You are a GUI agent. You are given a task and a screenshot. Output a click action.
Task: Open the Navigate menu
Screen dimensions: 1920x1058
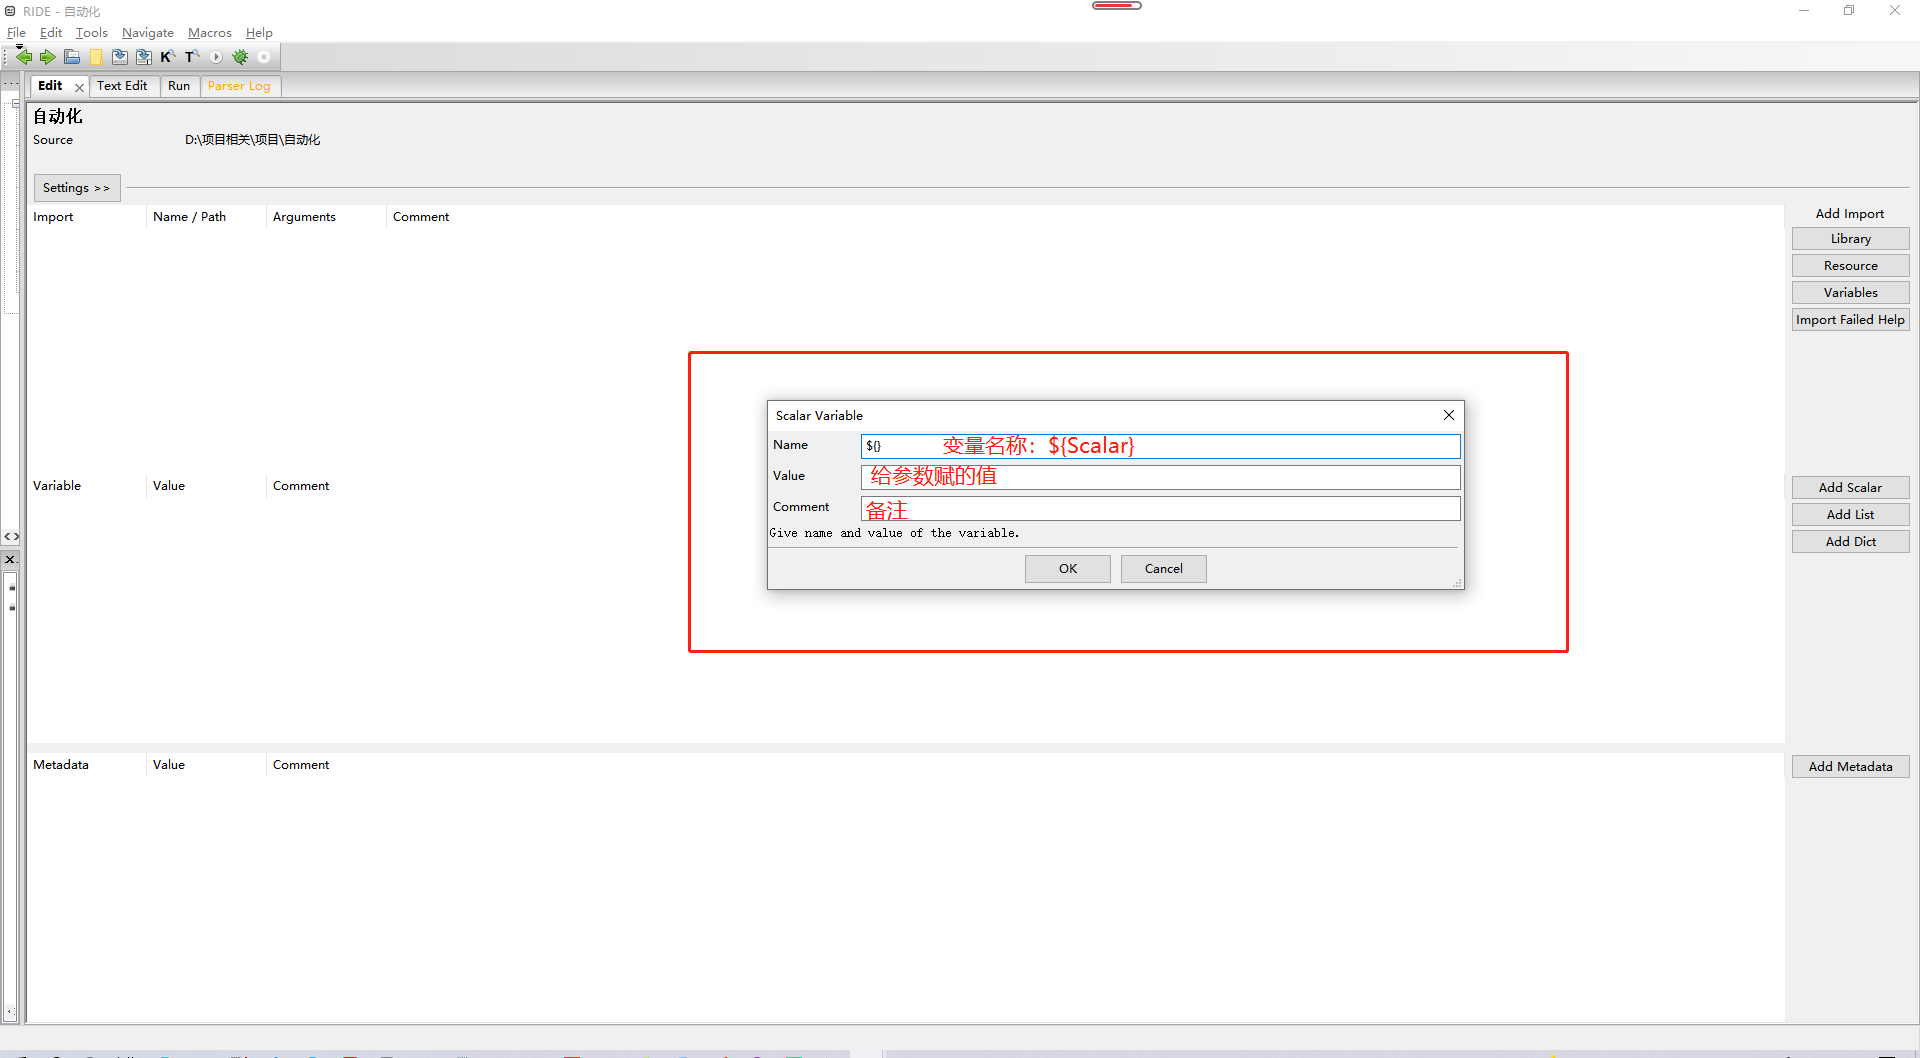point(147,33)
